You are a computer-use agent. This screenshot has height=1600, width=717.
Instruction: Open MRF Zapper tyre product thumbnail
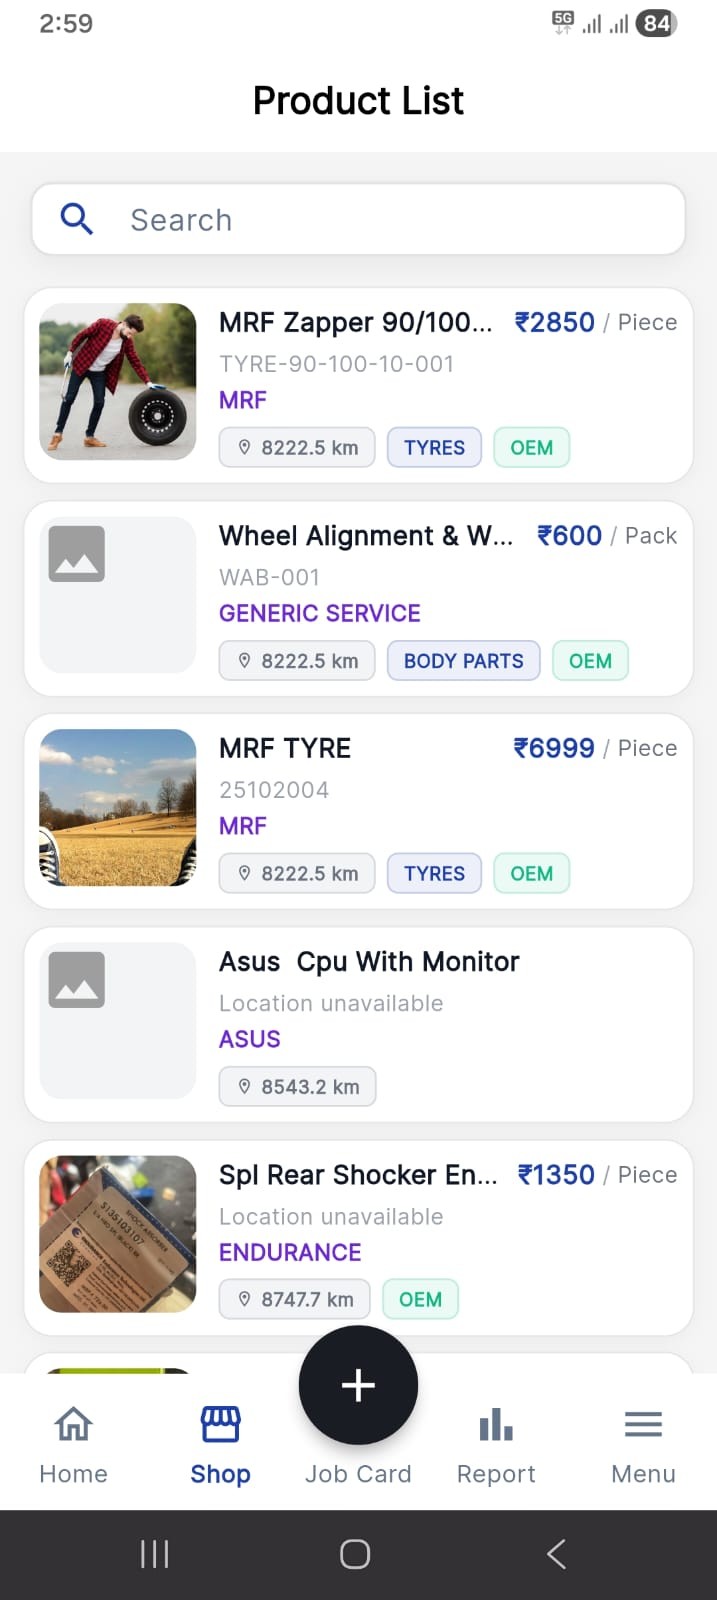pyautogui.click(x=118, y=381)
